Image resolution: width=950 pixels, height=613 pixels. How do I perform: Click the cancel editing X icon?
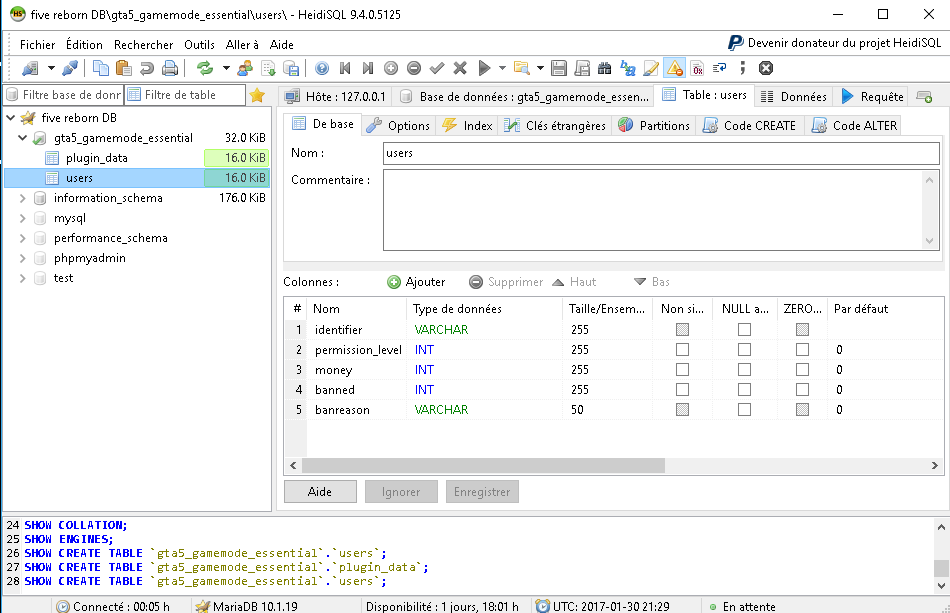point(460,68)
